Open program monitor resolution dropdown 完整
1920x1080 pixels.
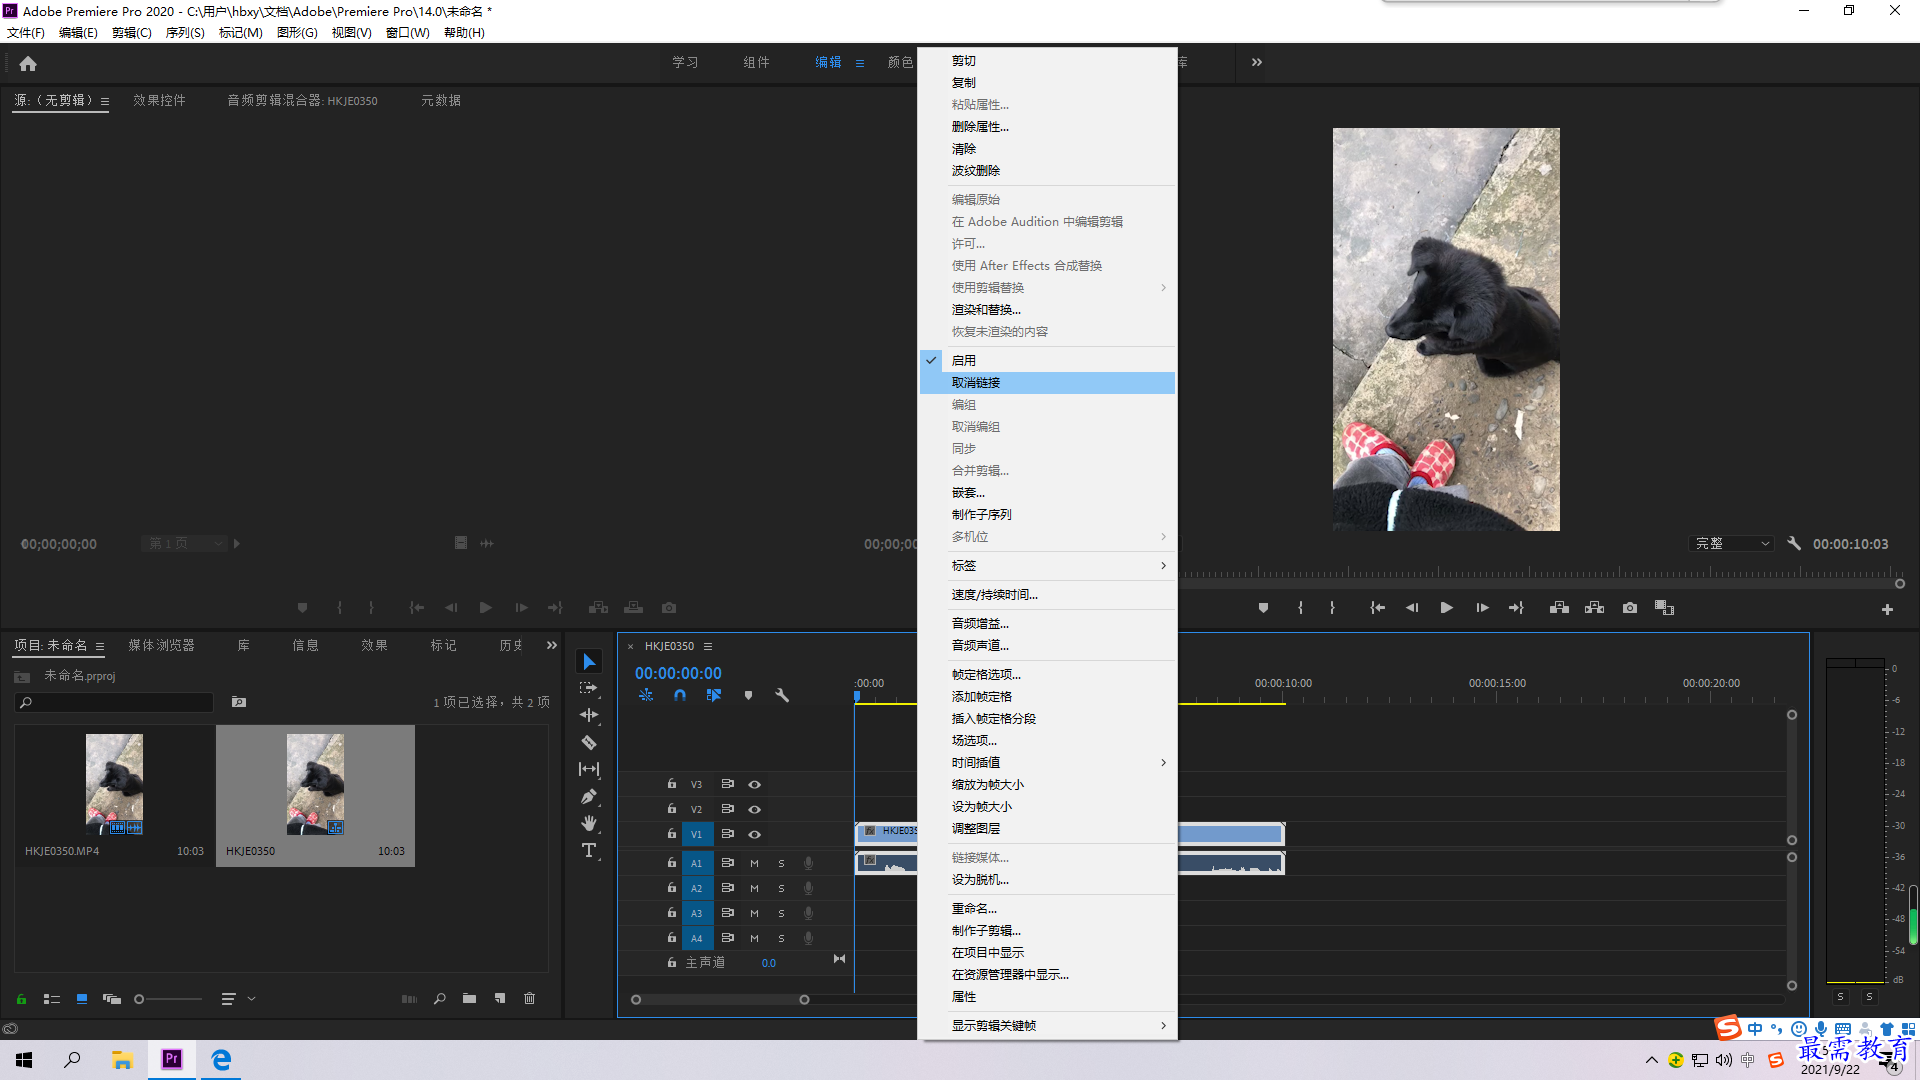(1732, 543)
